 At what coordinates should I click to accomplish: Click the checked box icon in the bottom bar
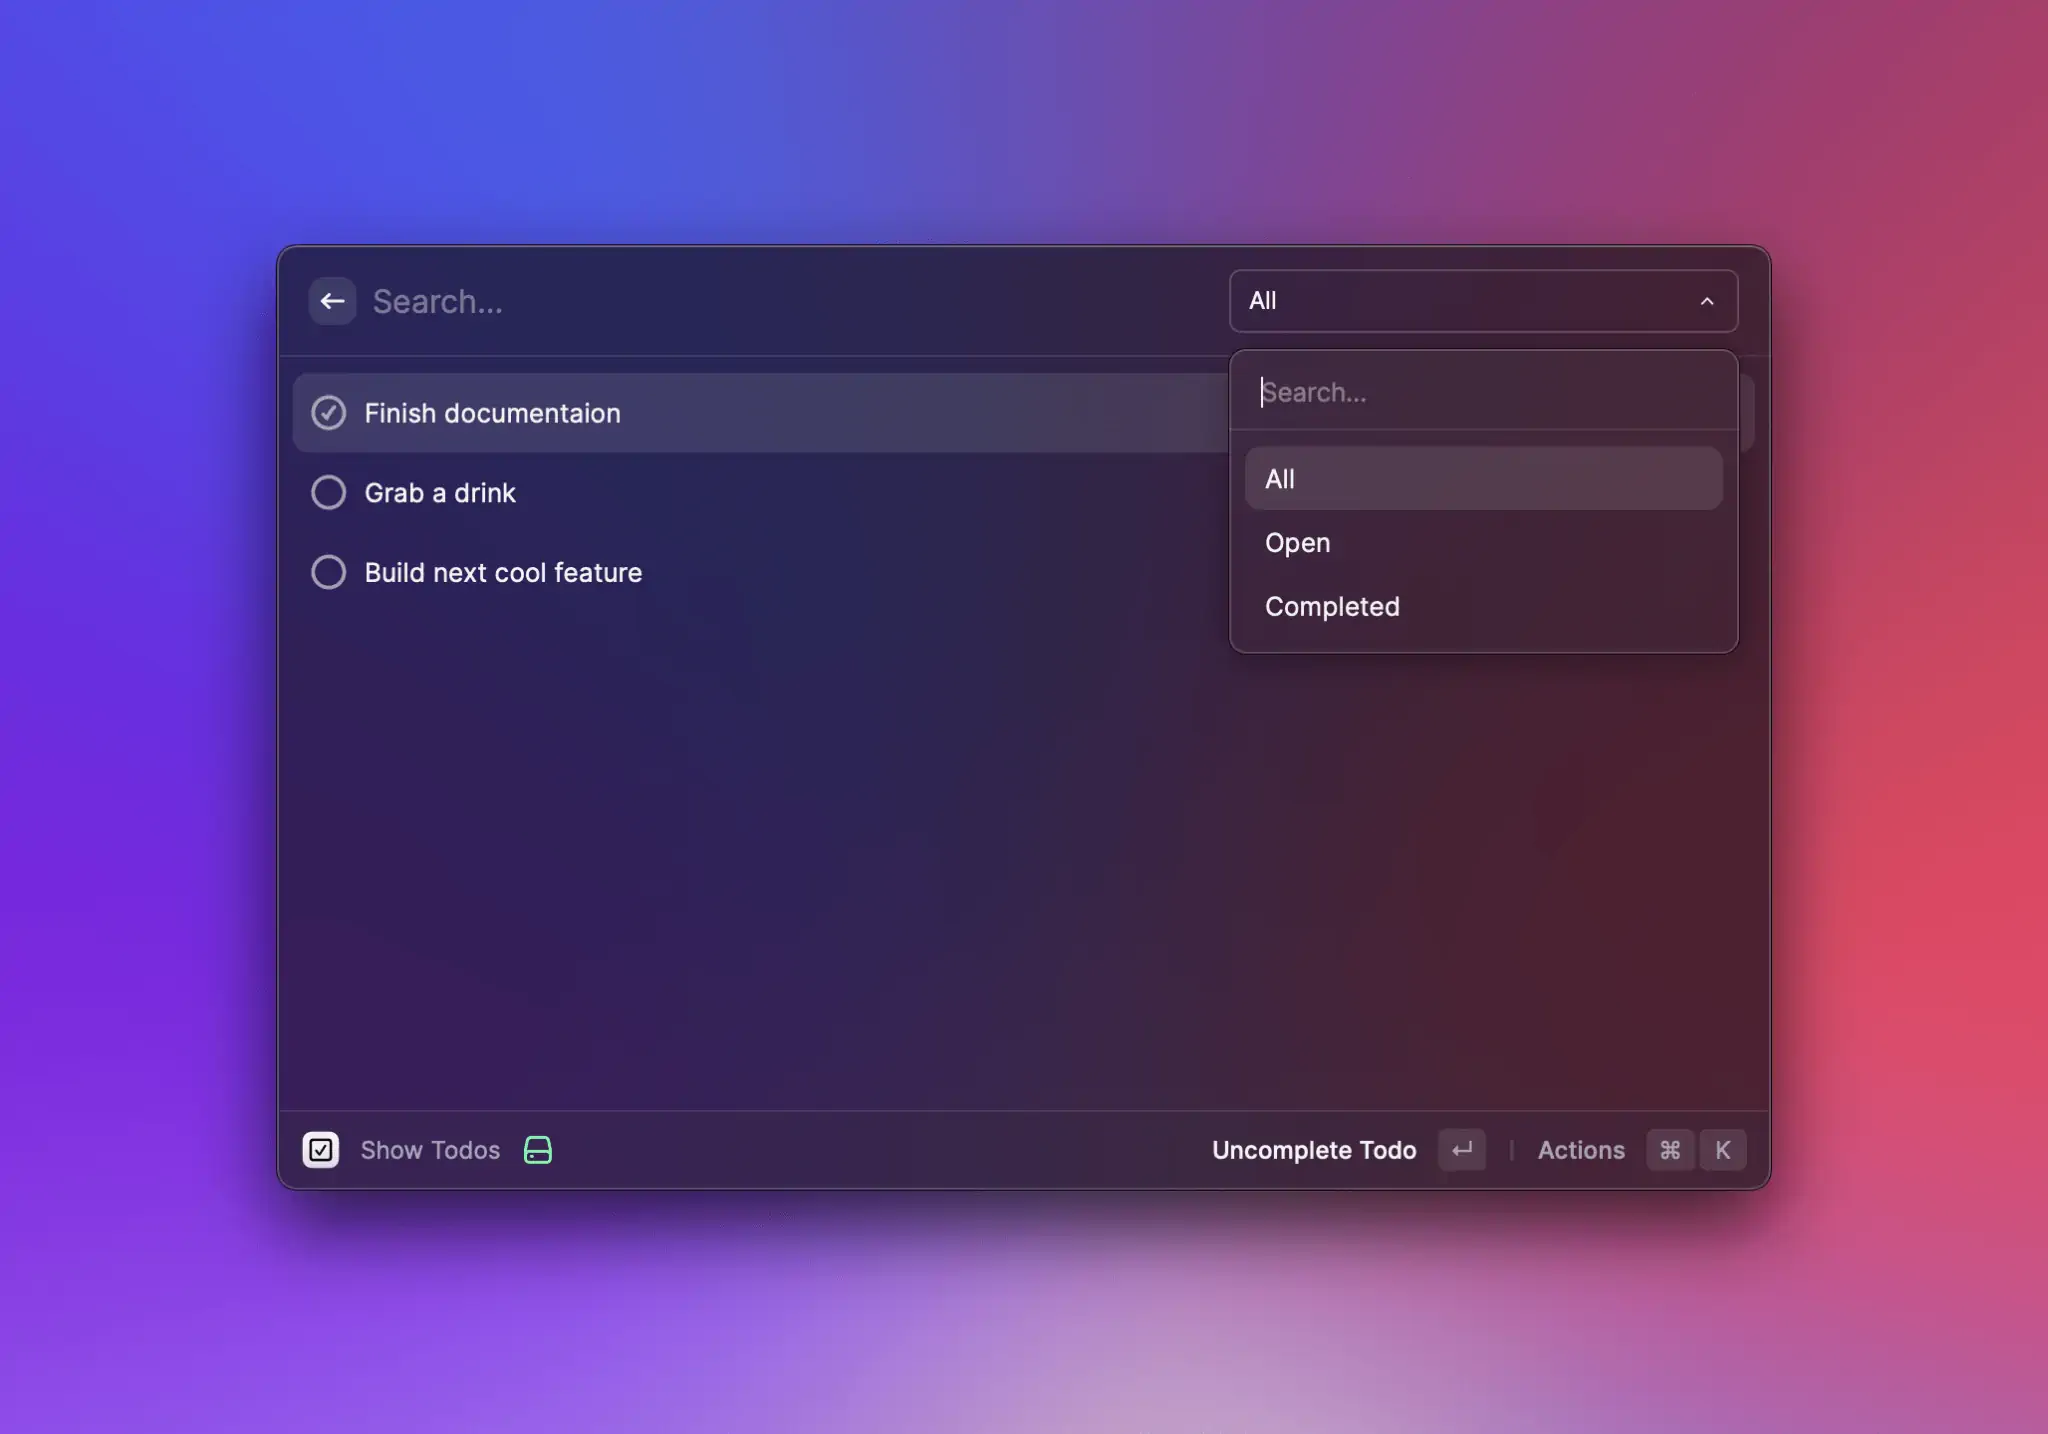321,1150
